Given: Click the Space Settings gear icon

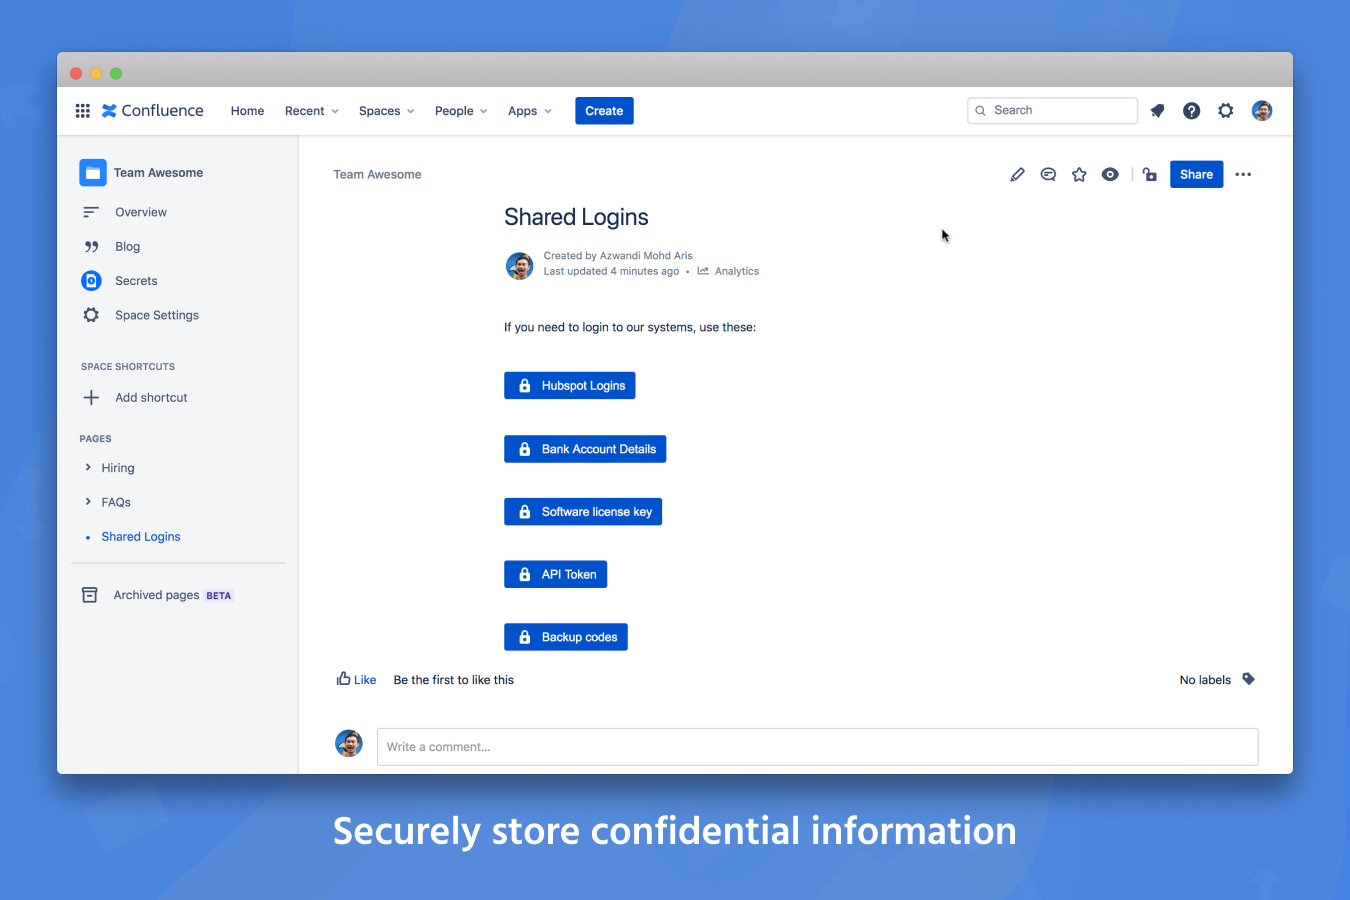Looking at the screenshot, I should tap(91, 315).
